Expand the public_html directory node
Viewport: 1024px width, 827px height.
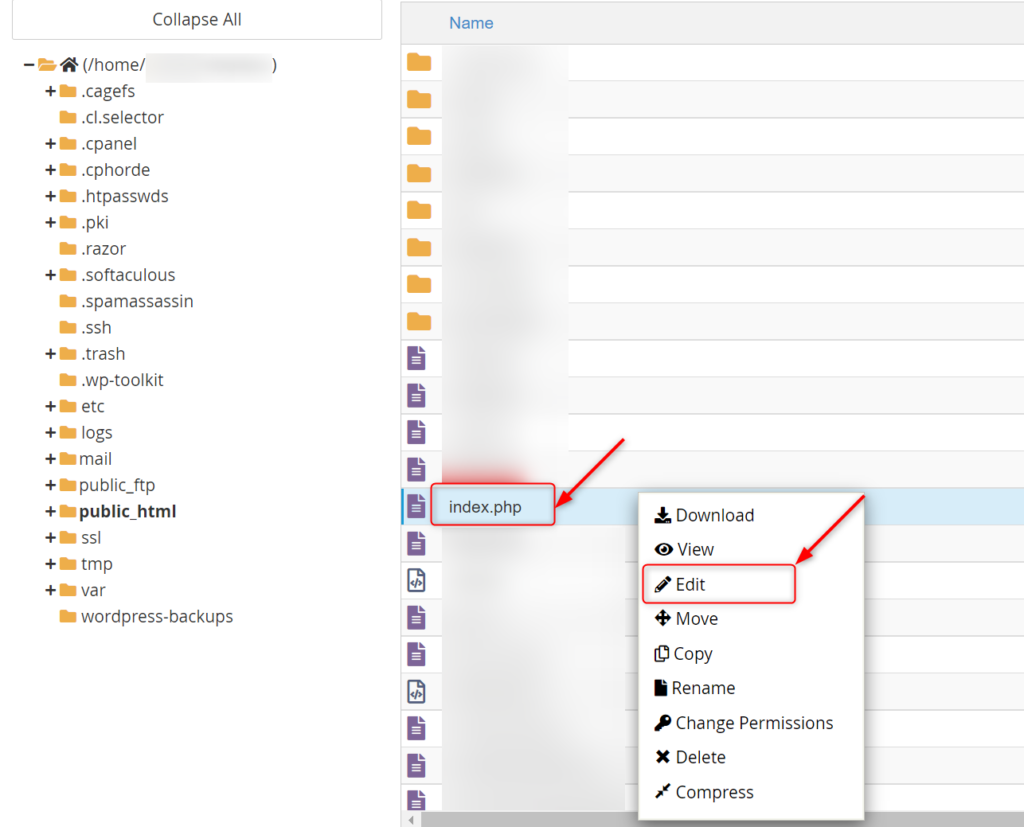(x=49, y=511)
